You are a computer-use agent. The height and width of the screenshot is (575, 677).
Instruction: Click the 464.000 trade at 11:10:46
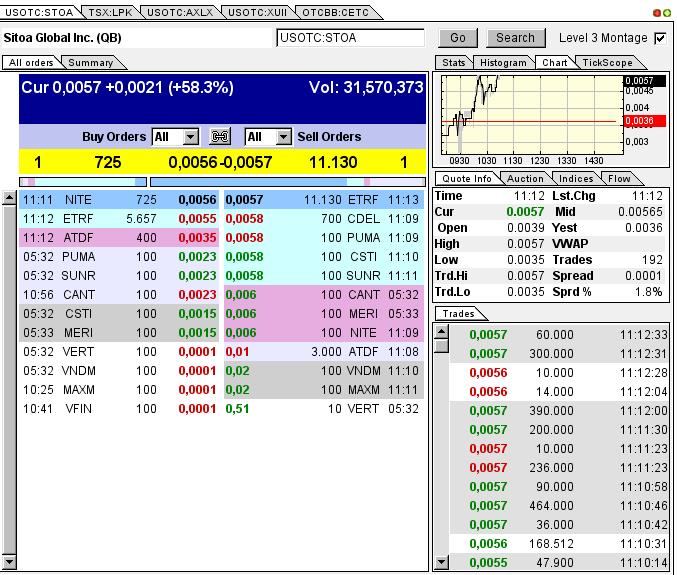tap(558, 505)
